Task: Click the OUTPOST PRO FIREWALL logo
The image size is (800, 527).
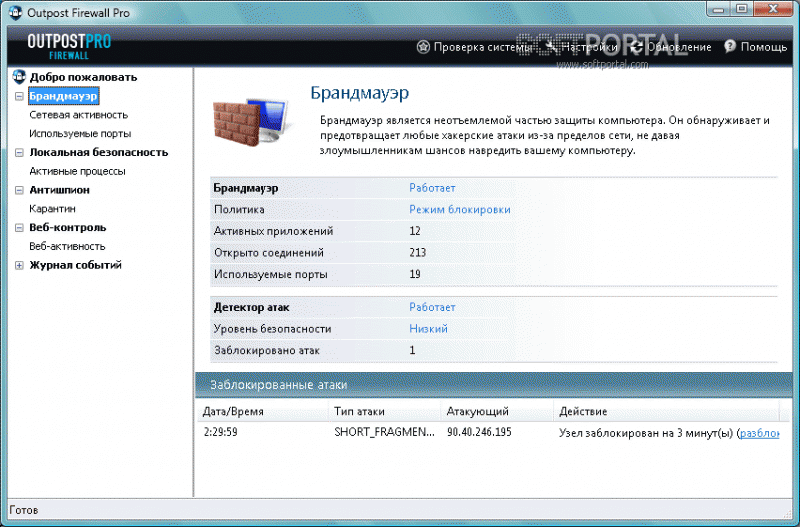Action: (69, 47)
